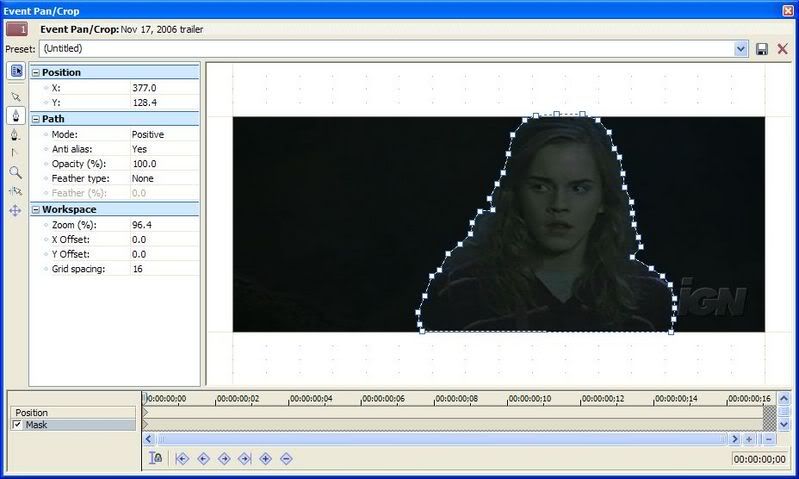Enable or disable the Mask checkbox

17,424
